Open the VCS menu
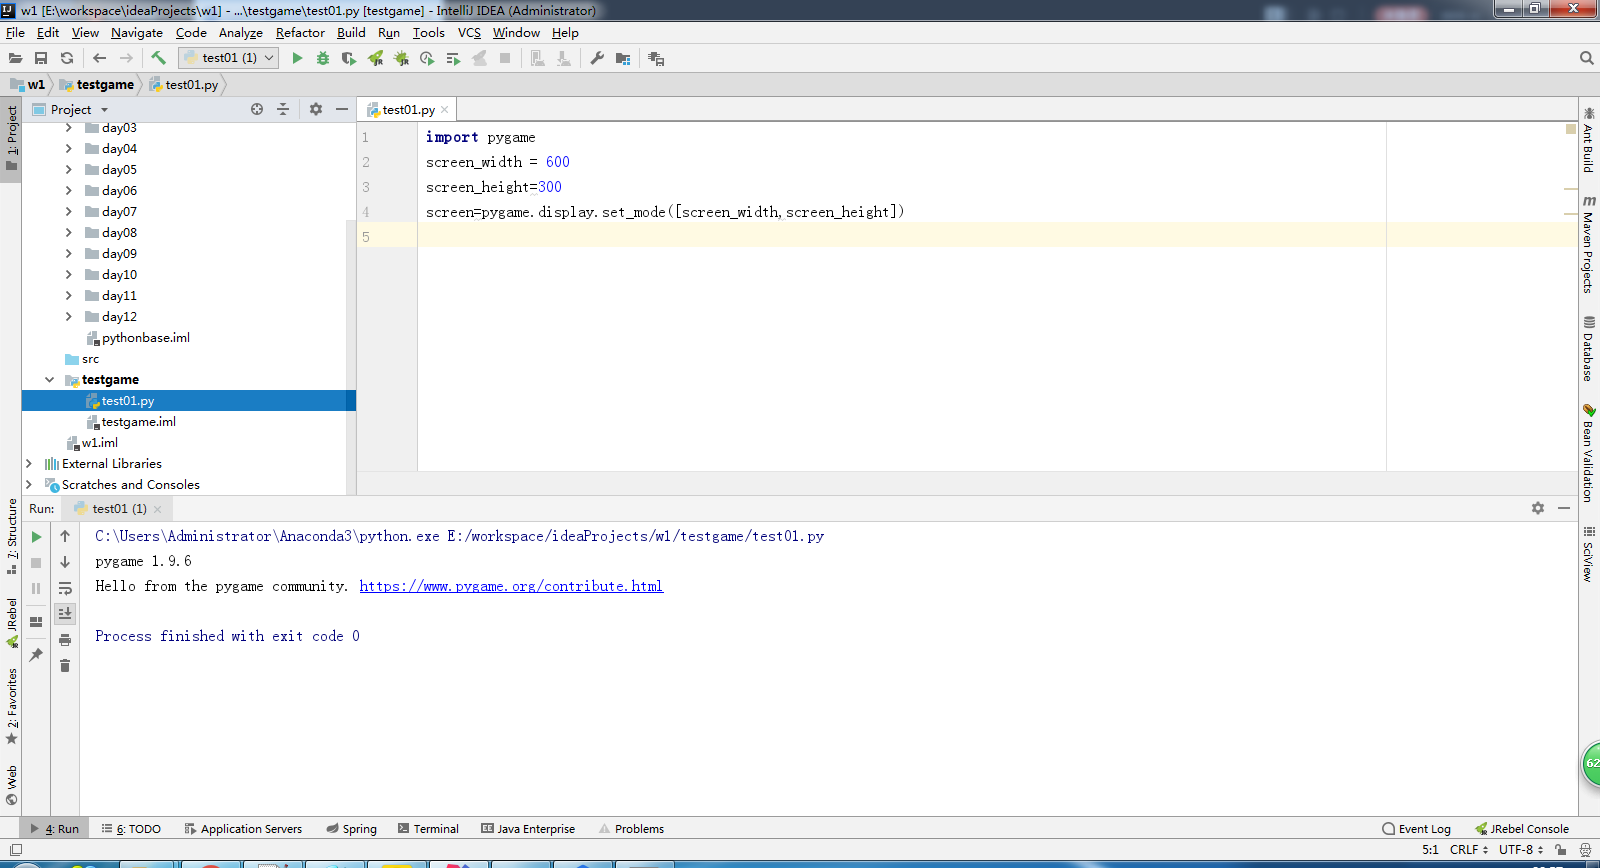This screenshot has width=1600, height=868. tap(469, 33)
